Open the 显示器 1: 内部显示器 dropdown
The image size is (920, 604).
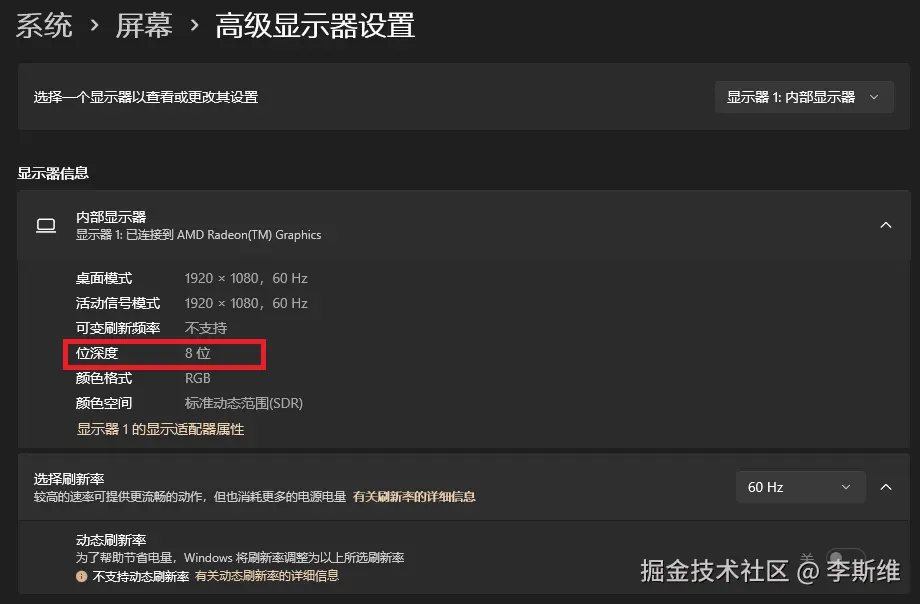click(803, 96)
